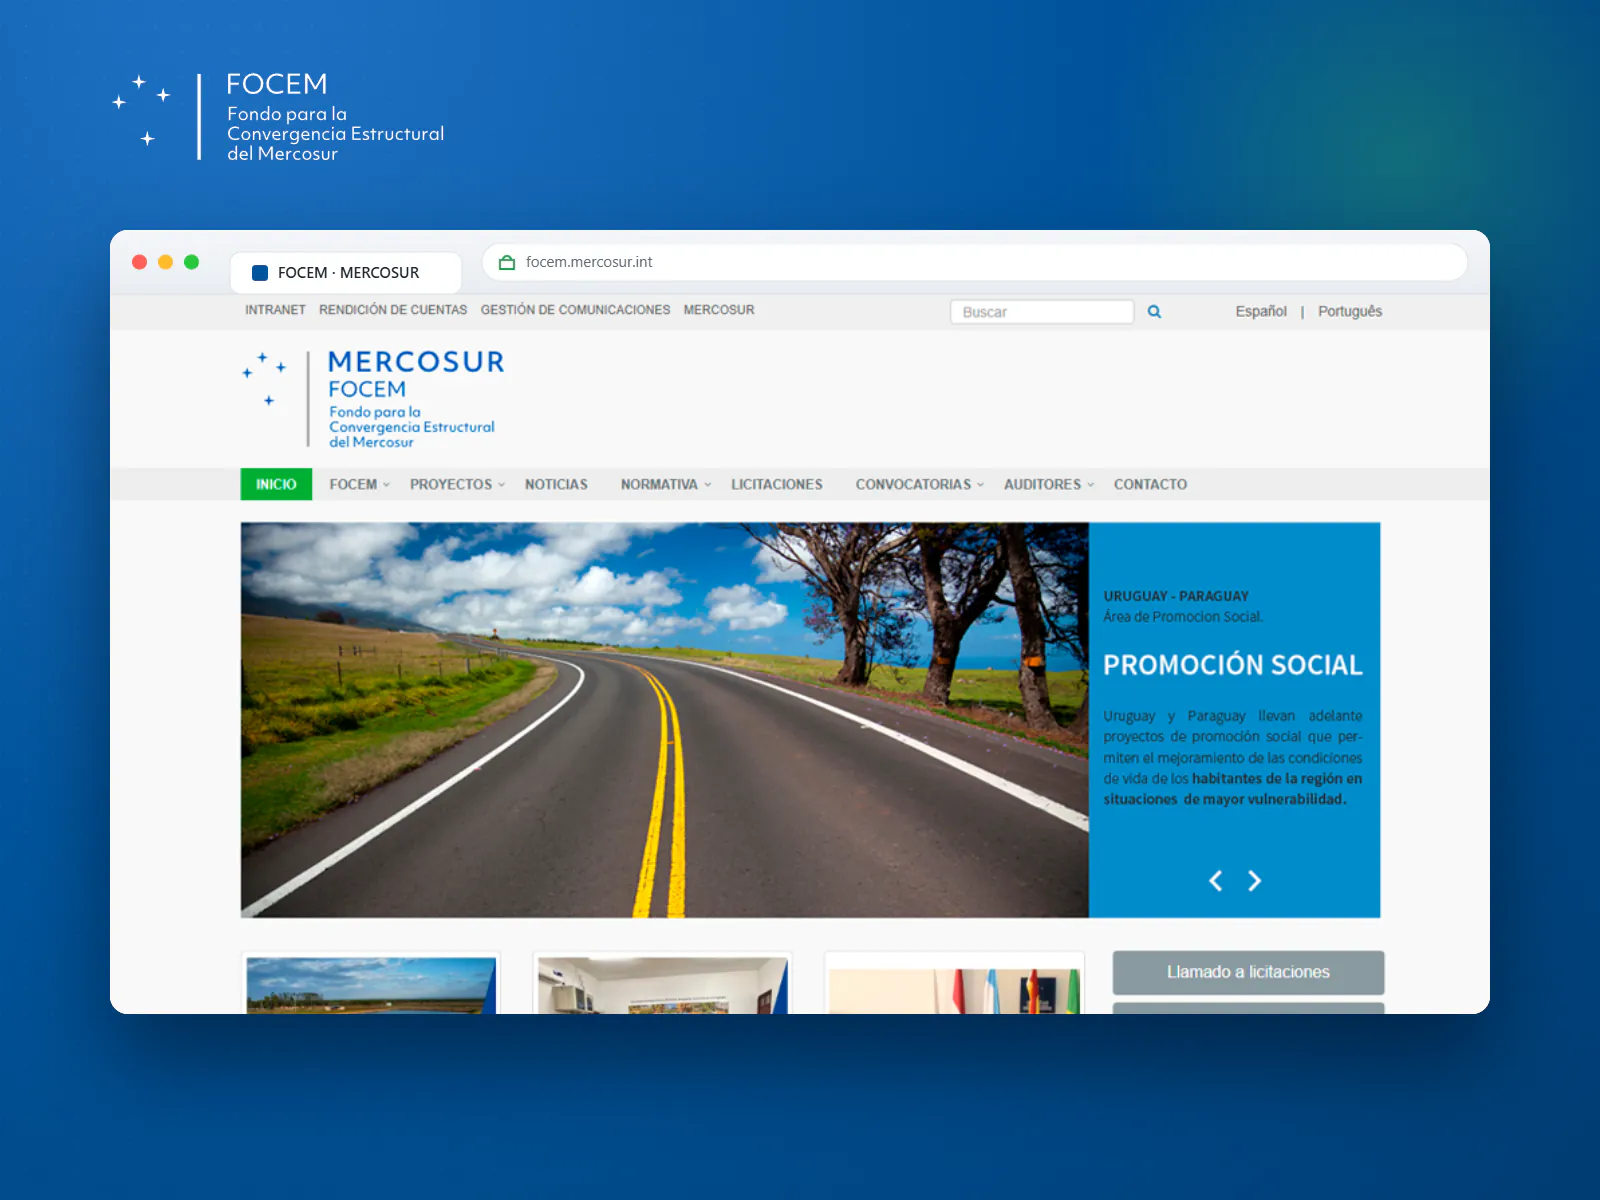The height and width of the screenshot is (1200, 1600).
Task: Open the INTRANET link
Action: (x=275, y=310)
